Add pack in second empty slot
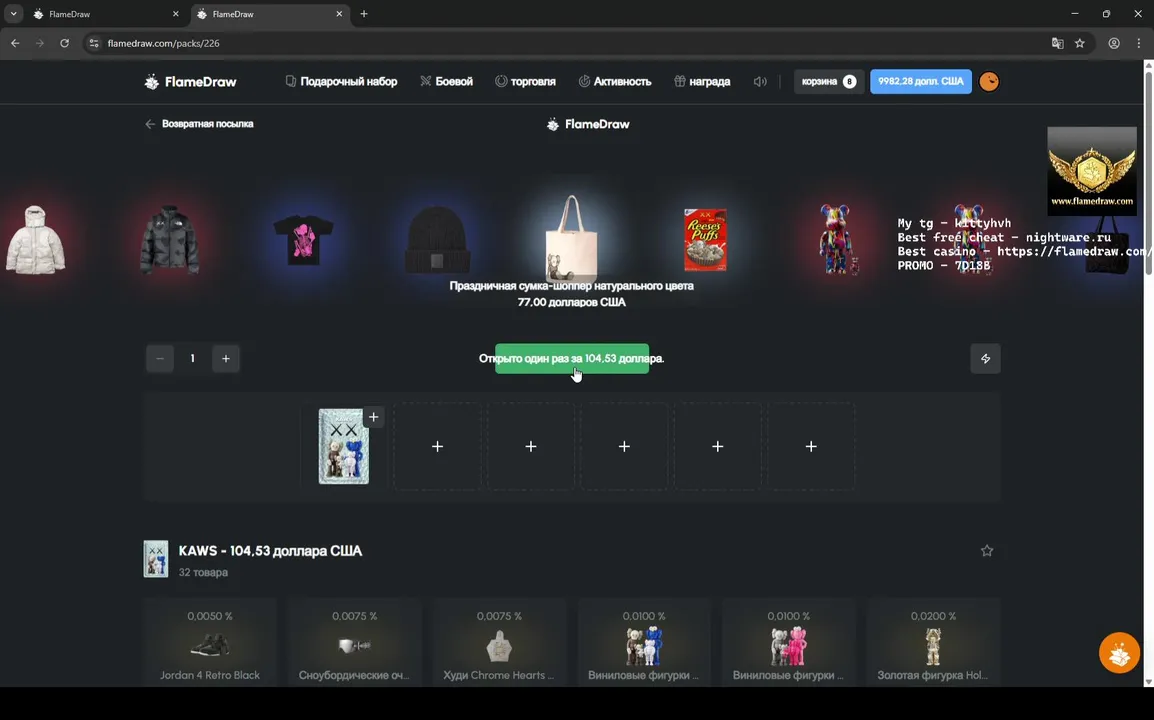This screenshot has width=1154, height=720. 437,446
